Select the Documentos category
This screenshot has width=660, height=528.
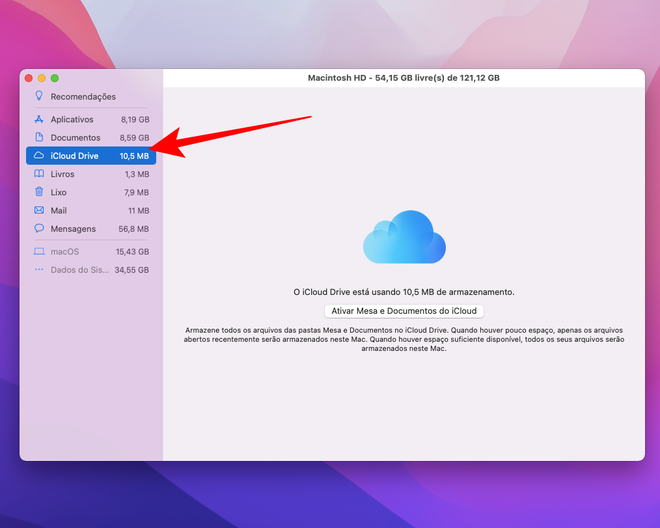(91, 137)
